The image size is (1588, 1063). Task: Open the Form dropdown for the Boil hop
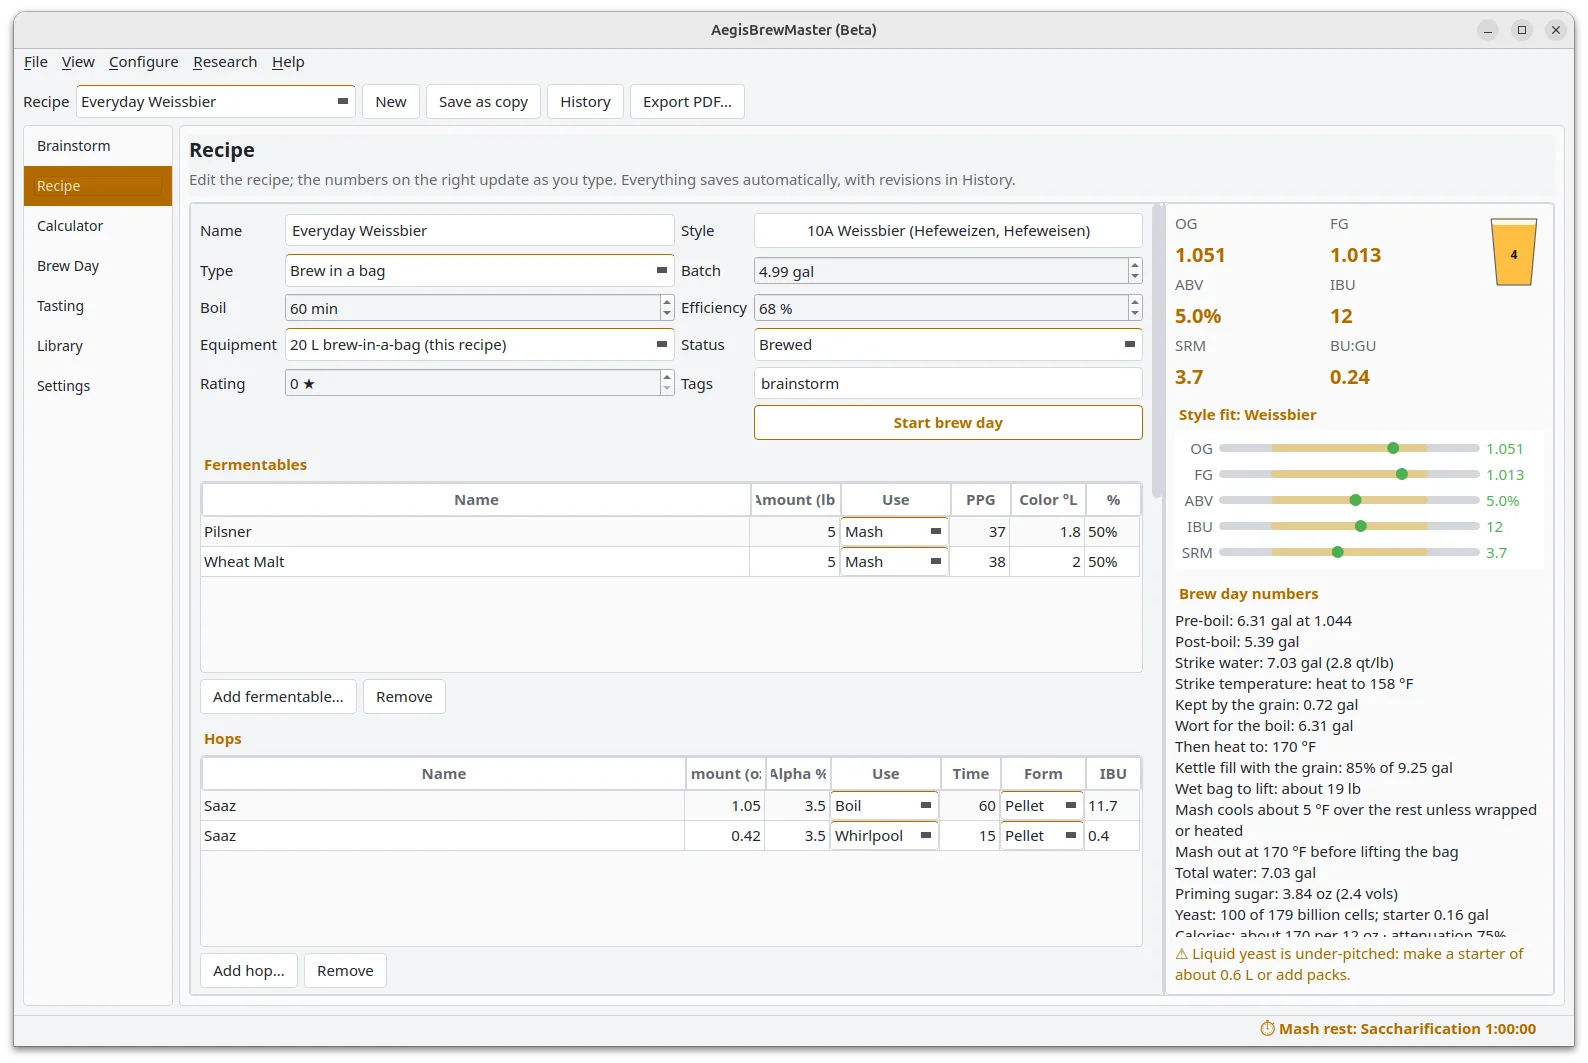[1042, 806]
